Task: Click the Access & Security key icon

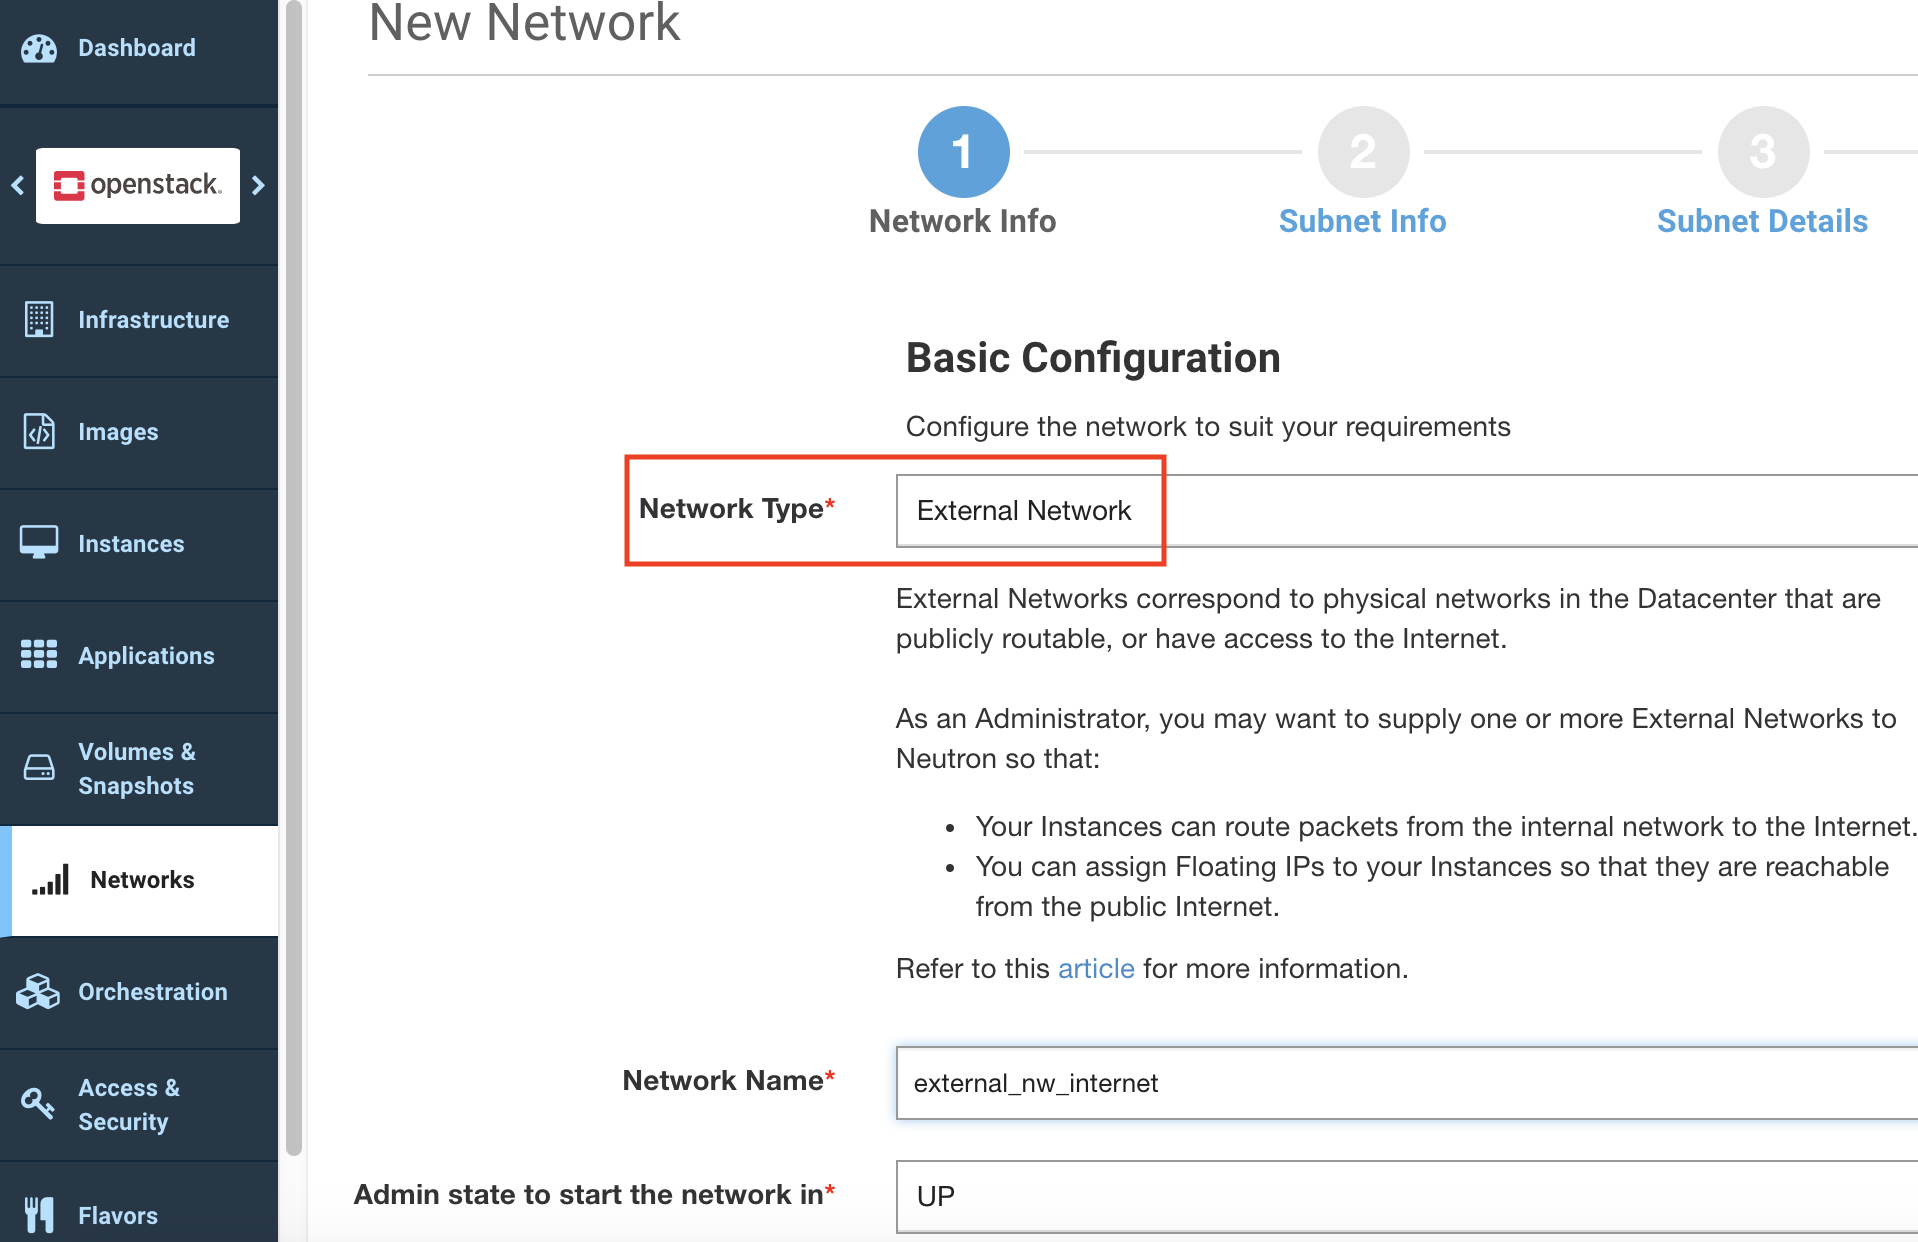Action: coord(38,1104)
